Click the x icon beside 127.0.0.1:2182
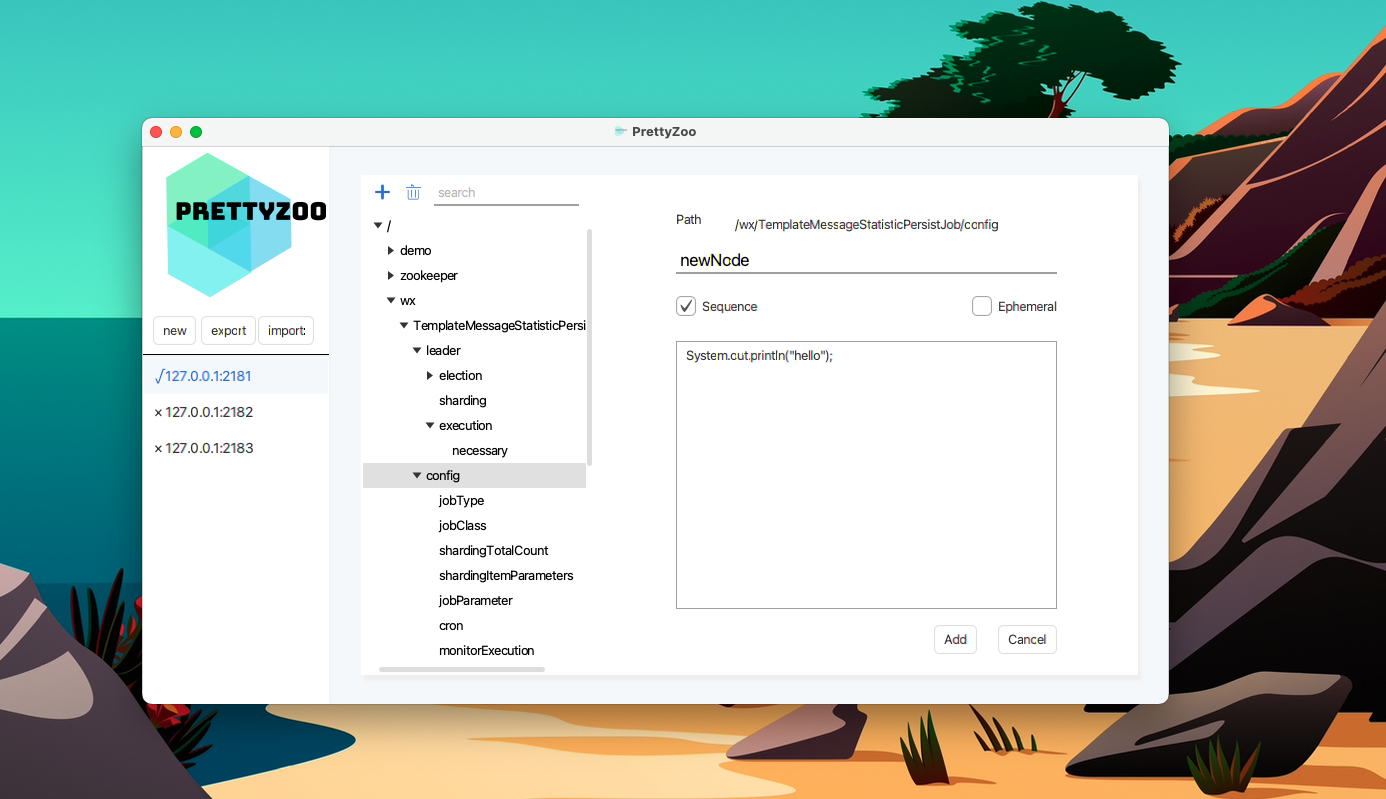The height and width of the screenshot is (799, 1386). click(x=158, y=411)
